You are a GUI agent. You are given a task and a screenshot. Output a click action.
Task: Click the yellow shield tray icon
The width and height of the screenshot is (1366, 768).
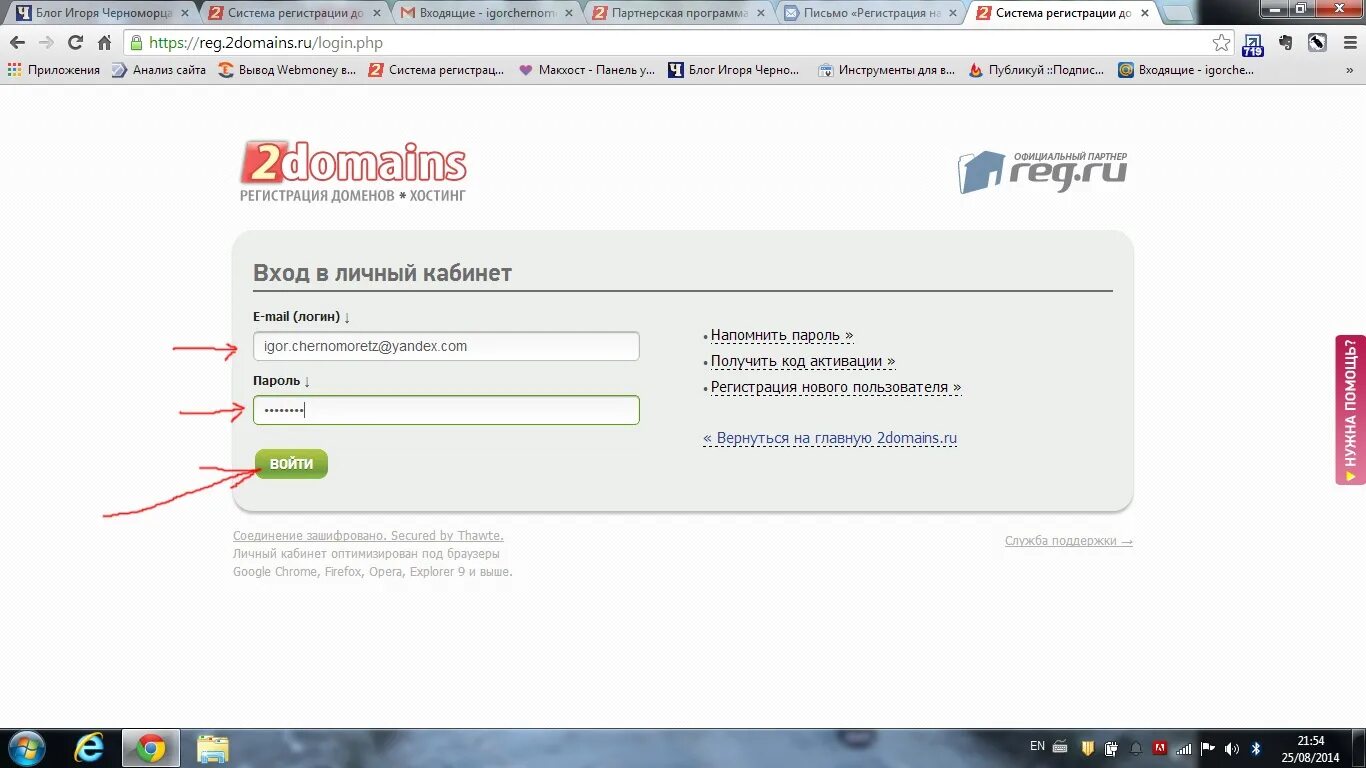[1087, 748]
